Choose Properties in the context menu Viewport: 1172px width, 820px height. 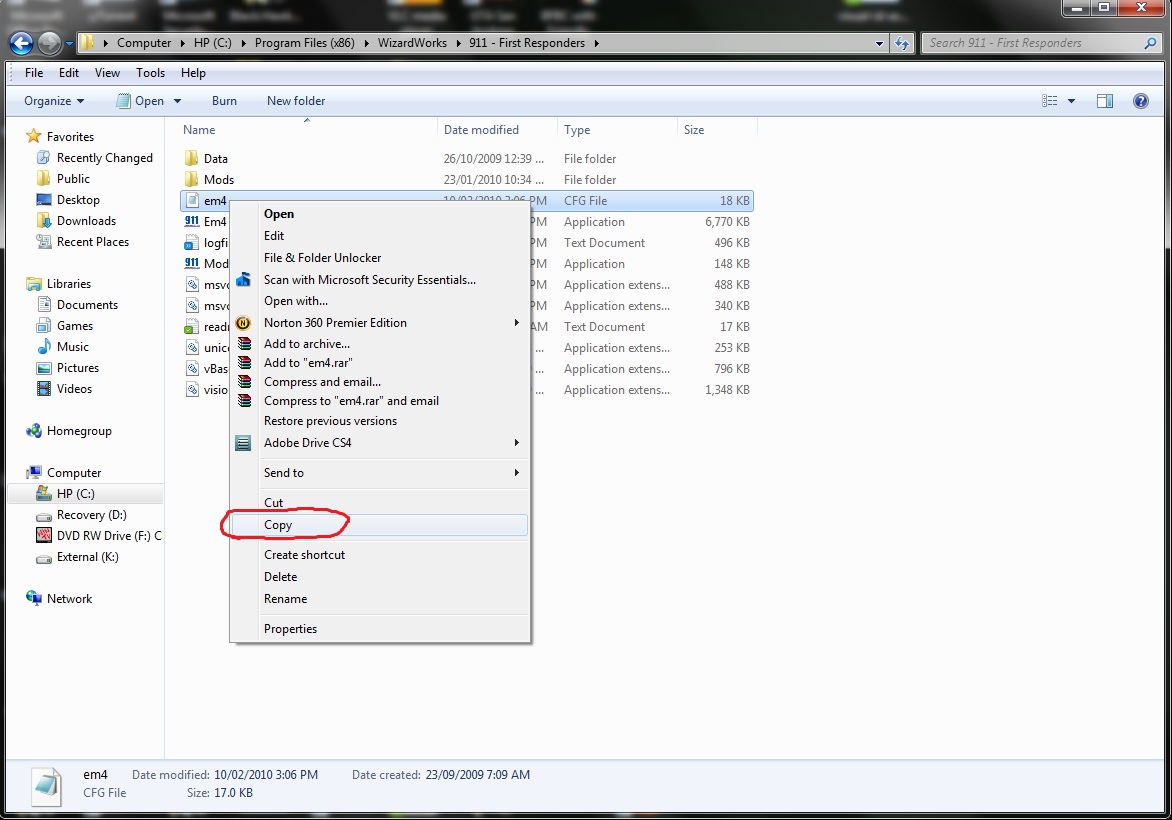click(x=380, y=629)
